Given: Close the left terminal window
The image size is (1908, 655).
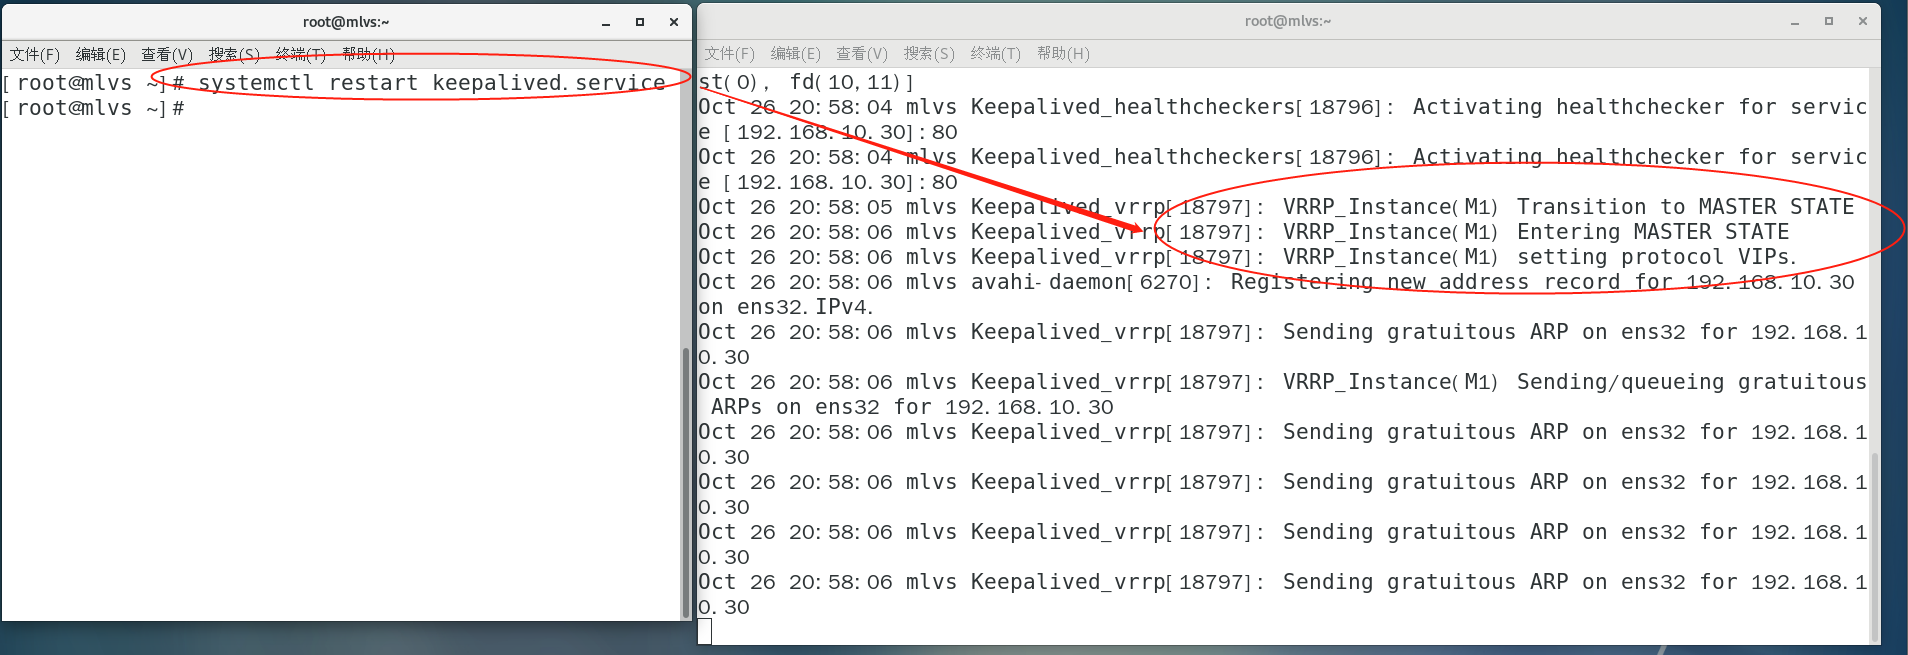Looking at the screenshot, I should tap(674, 22).
